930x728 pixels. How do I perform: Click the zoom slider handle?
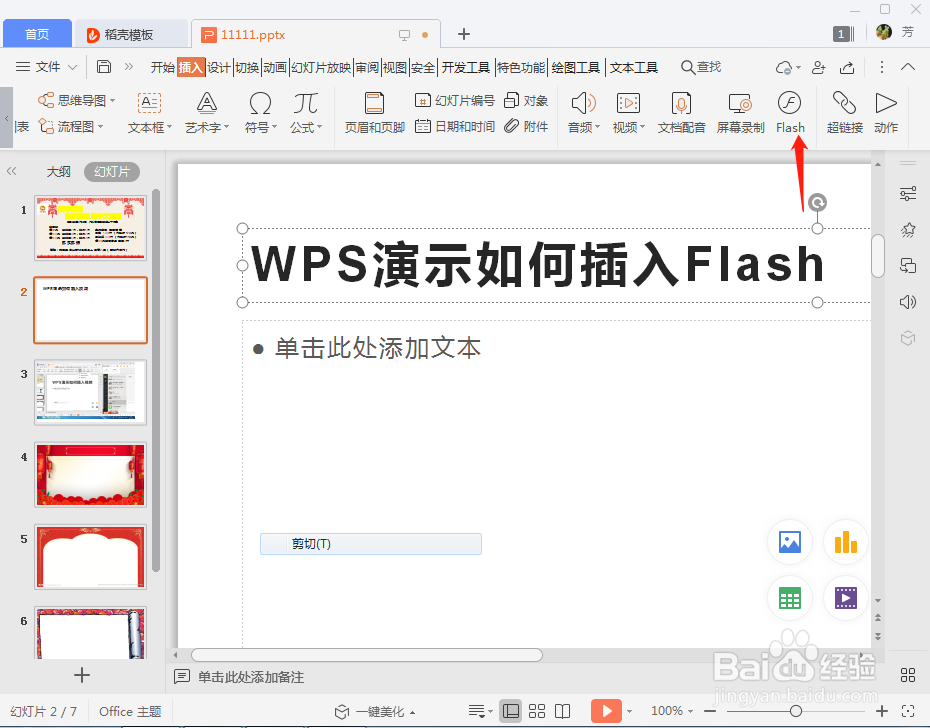click(796, 711)
